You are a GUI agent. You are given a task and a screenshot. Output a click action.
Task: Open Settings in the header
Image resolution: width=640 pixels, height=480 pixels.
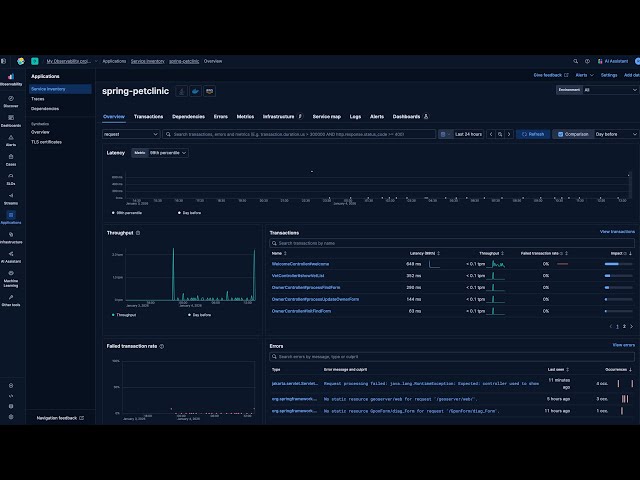(609, 75)
